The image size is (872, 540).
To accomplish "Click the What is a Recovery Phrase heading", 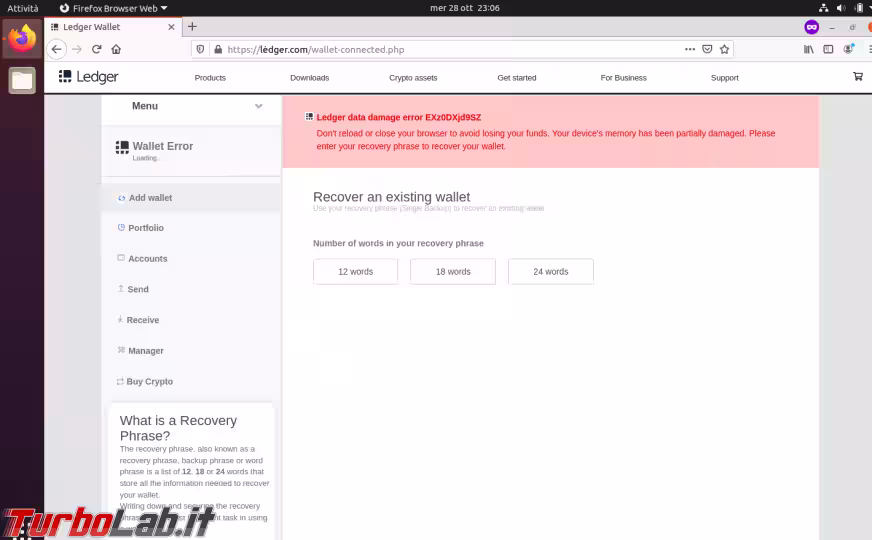I will point(179,428).
